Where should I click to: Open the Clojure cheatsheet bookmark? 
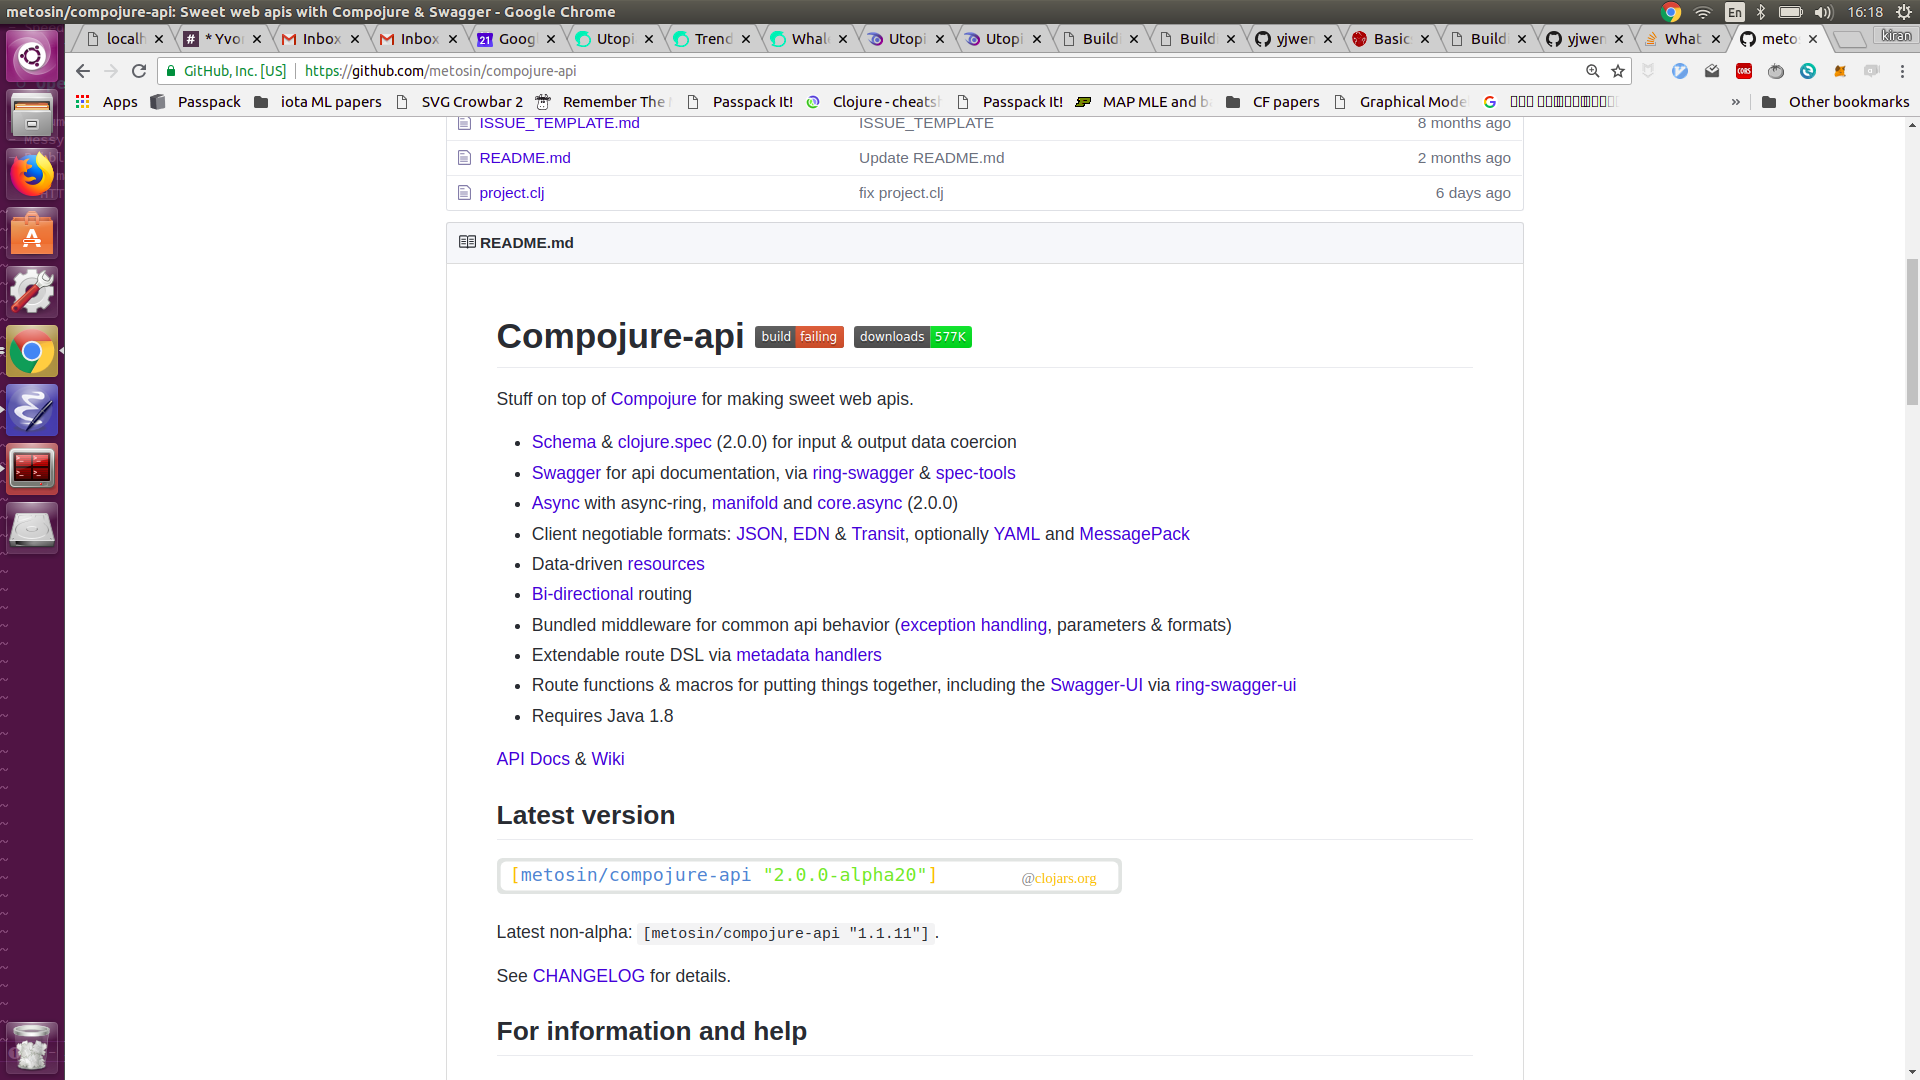point(874,102)
